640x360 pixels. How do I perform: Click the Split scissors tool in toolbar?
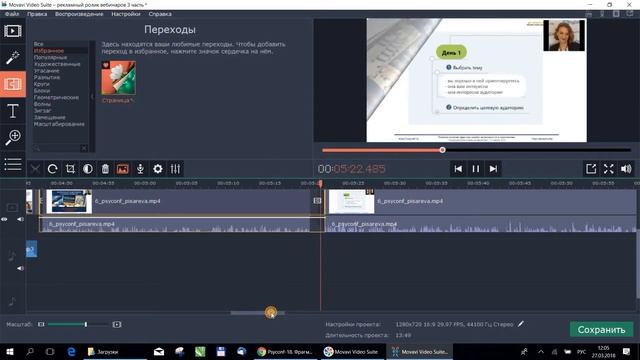click(x=36, y=169)
